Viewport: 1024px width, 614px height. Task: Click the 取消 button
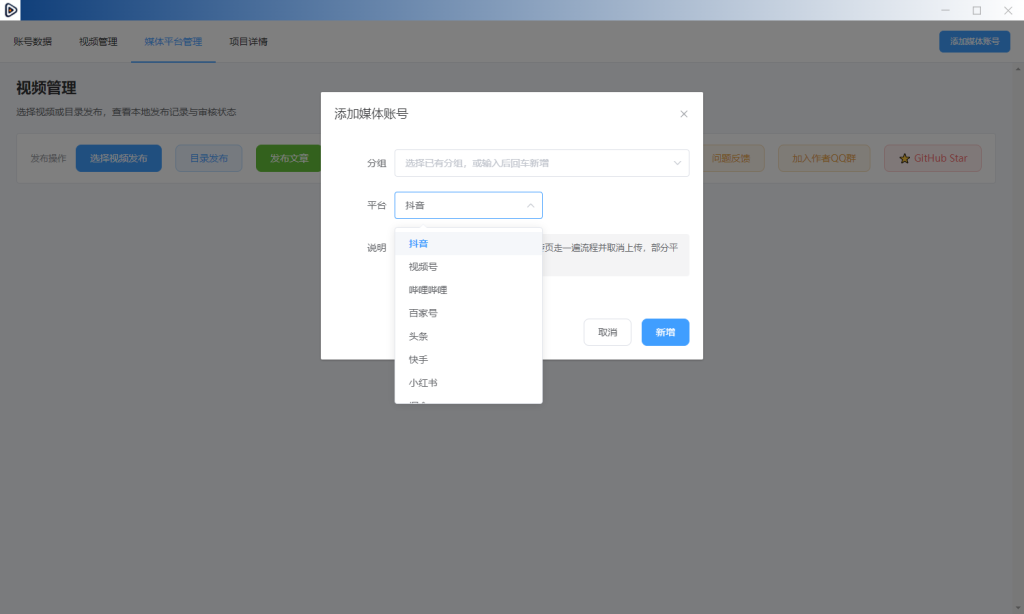[x=607, y=332]
